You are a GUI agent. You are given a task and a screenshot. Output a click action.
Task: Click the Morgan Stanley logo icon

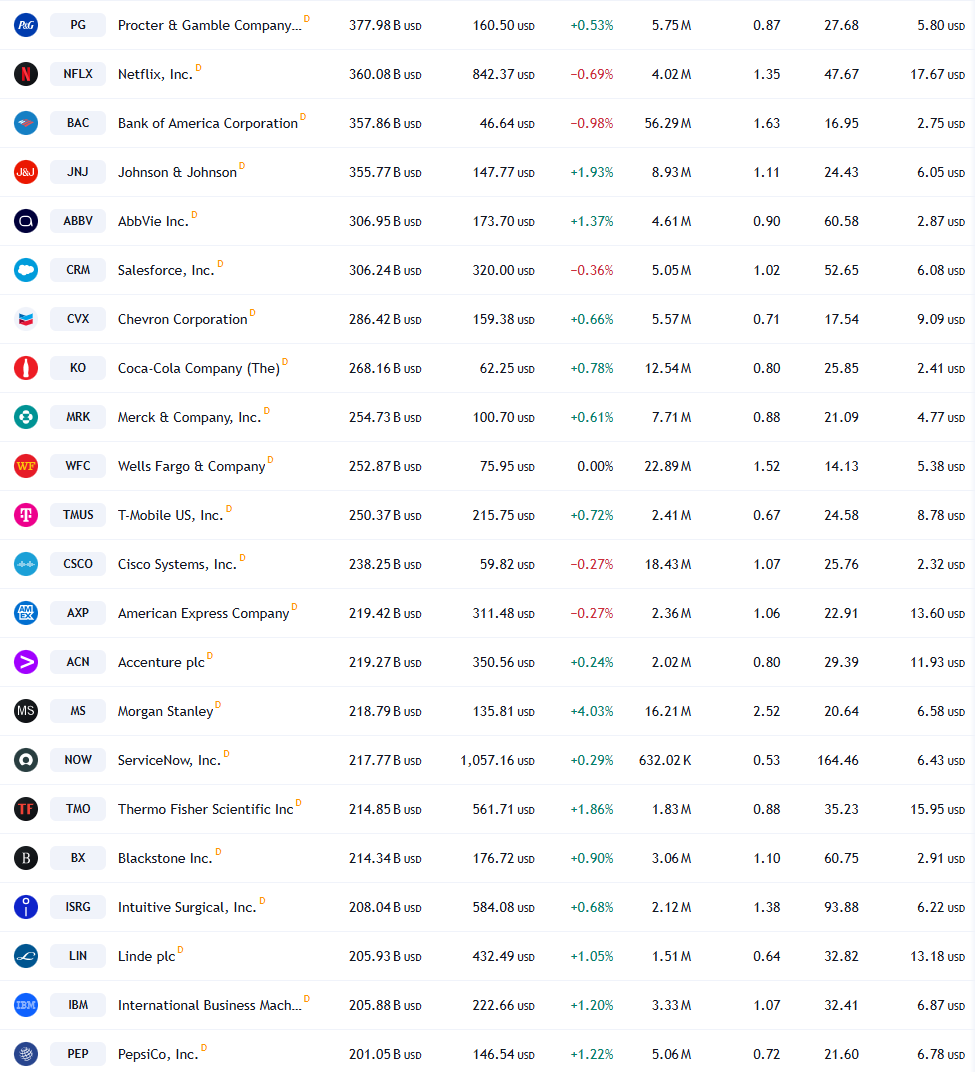[26, 711]
